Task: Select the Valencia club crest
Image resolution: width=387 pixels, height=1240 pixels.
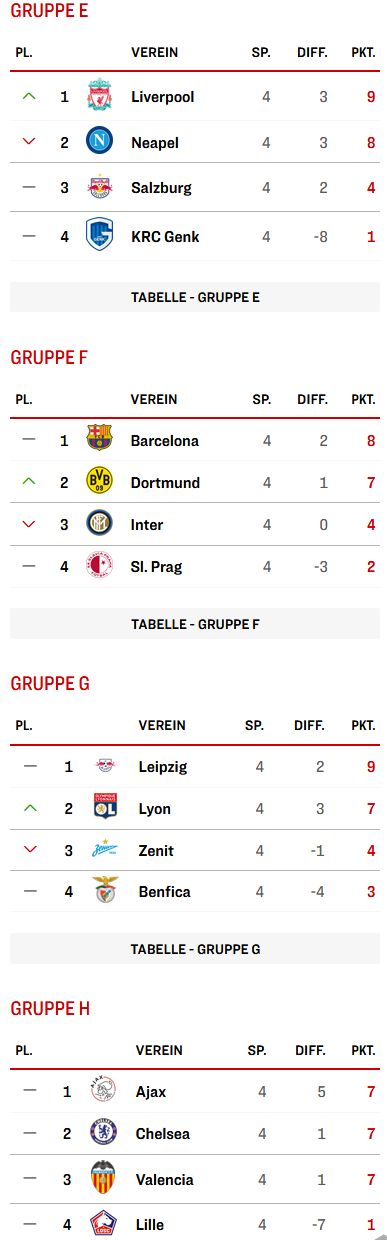Action: tap(103, 1178)
